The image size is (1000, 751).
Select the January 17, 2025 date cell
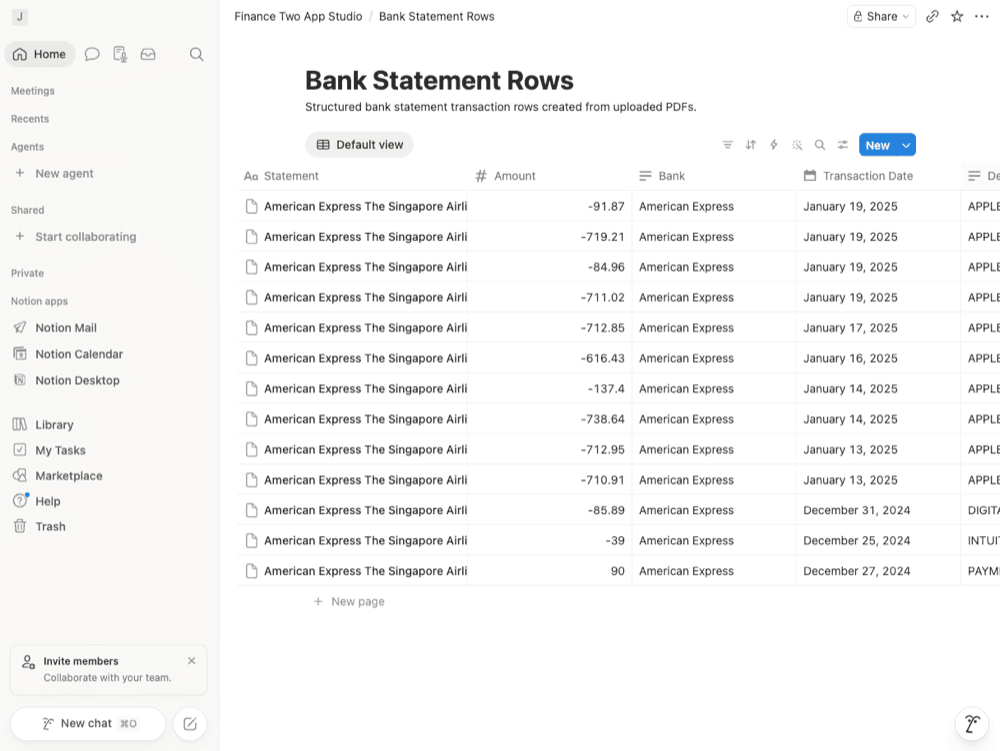[878, 328]
